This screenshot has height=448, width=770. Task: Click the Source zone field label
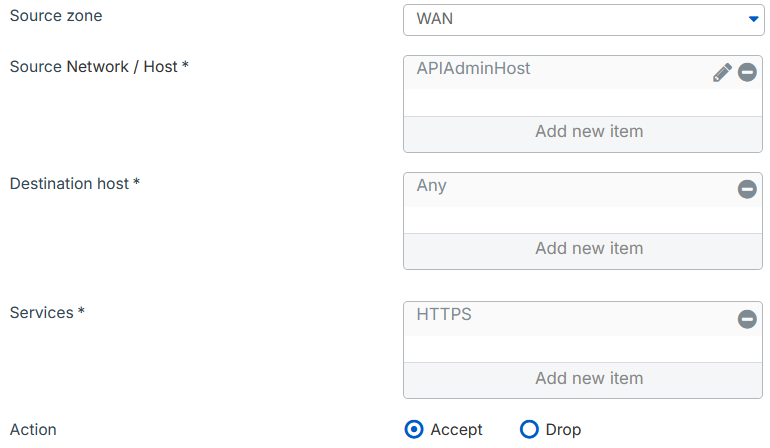(x=56, y=16)
